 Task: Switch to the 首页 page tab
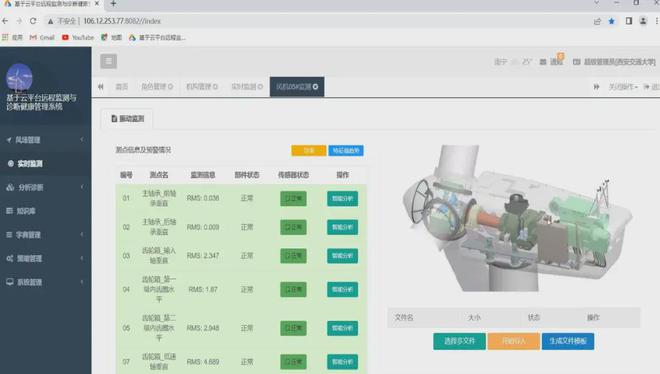click(122, 87)
